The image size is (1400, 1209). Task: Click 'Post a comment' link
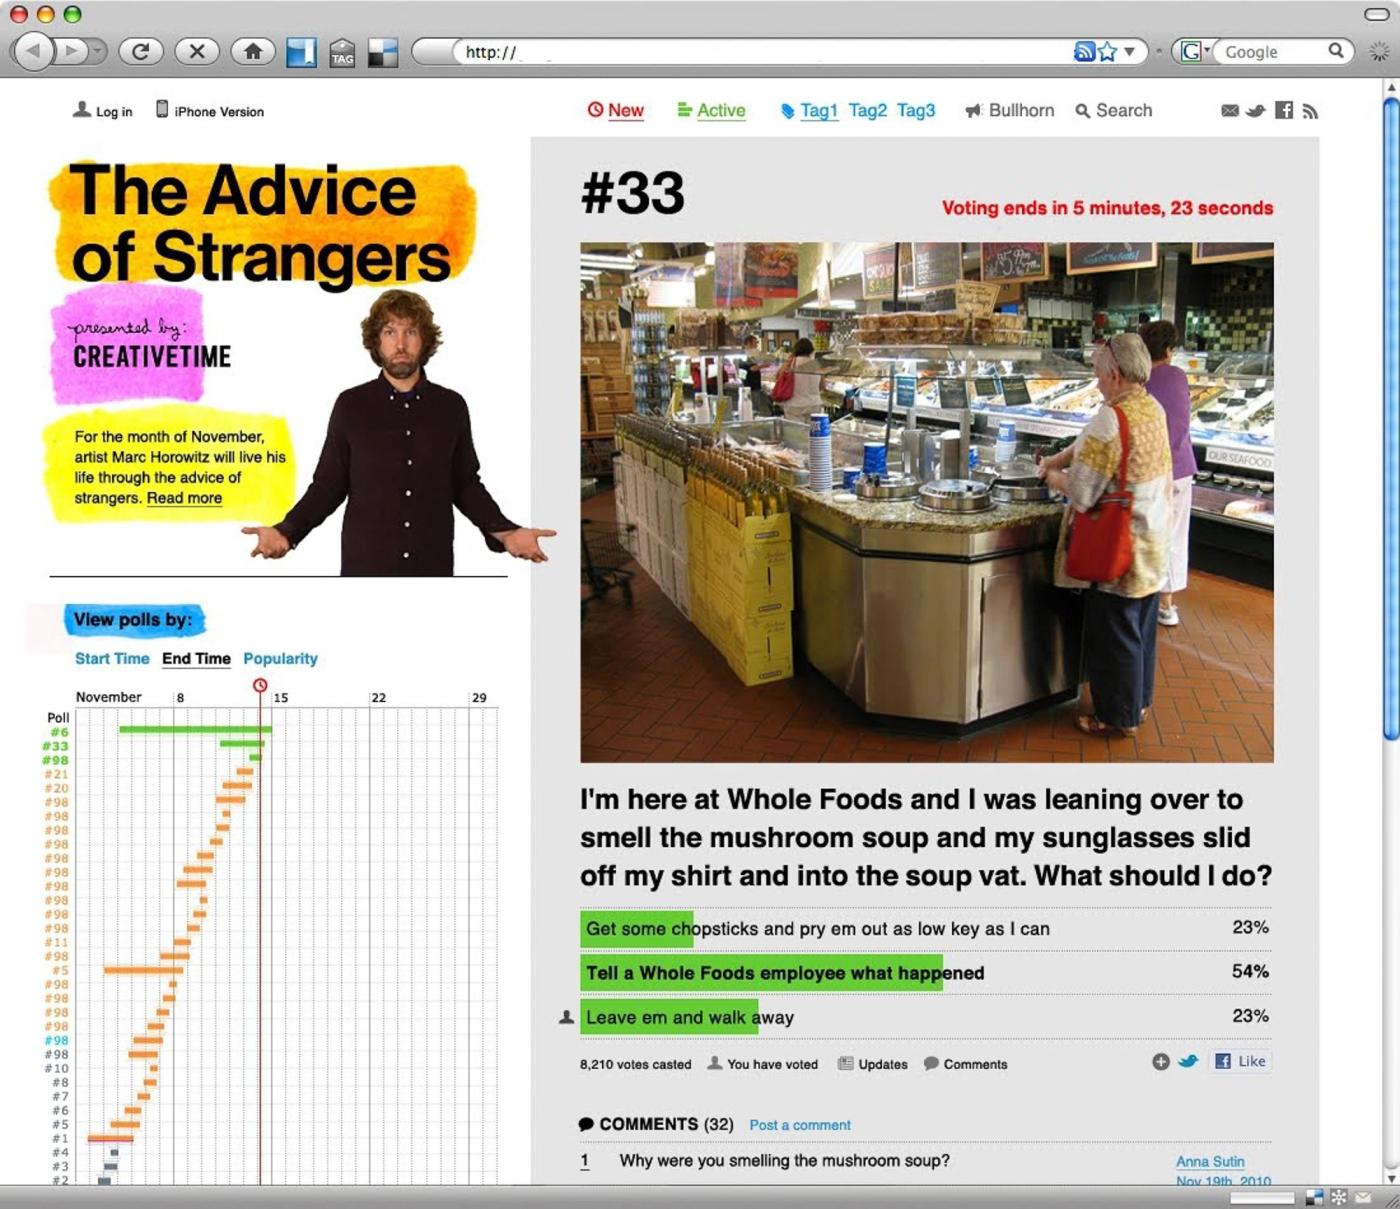(x=800, y=1125)
